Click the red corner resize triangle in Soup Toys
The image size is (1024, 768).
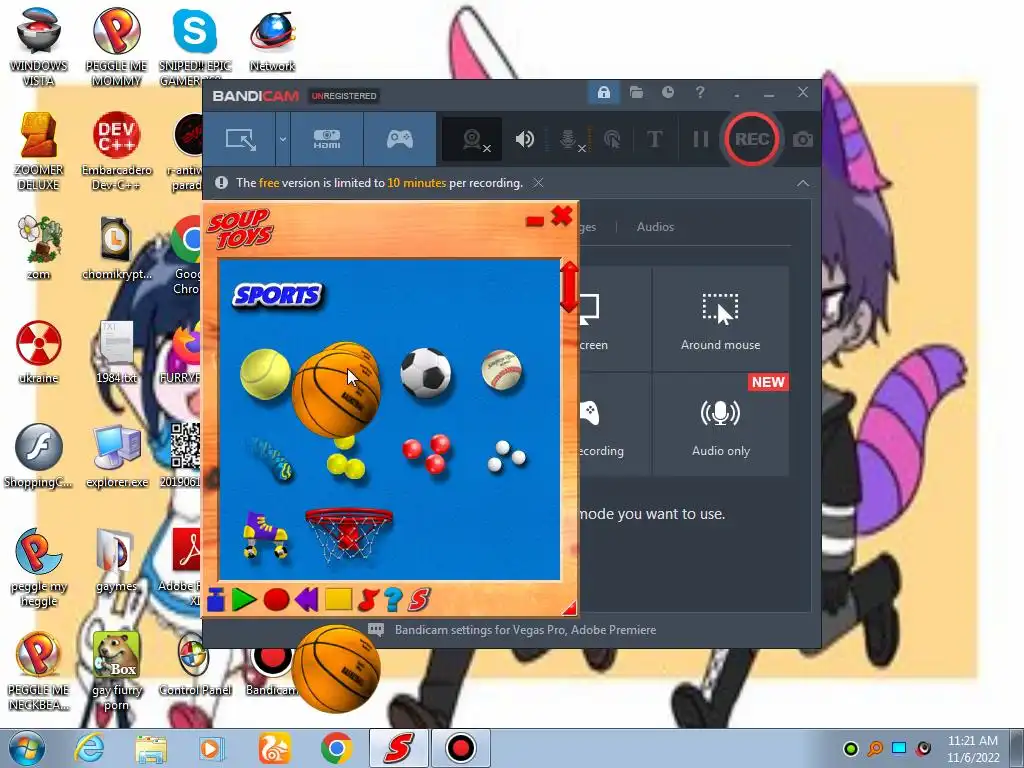pos(569,608)
